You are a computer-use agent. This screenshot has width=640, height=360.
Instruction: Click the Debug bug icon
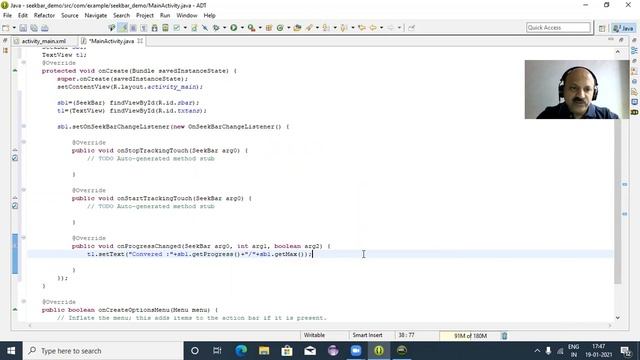216,28
